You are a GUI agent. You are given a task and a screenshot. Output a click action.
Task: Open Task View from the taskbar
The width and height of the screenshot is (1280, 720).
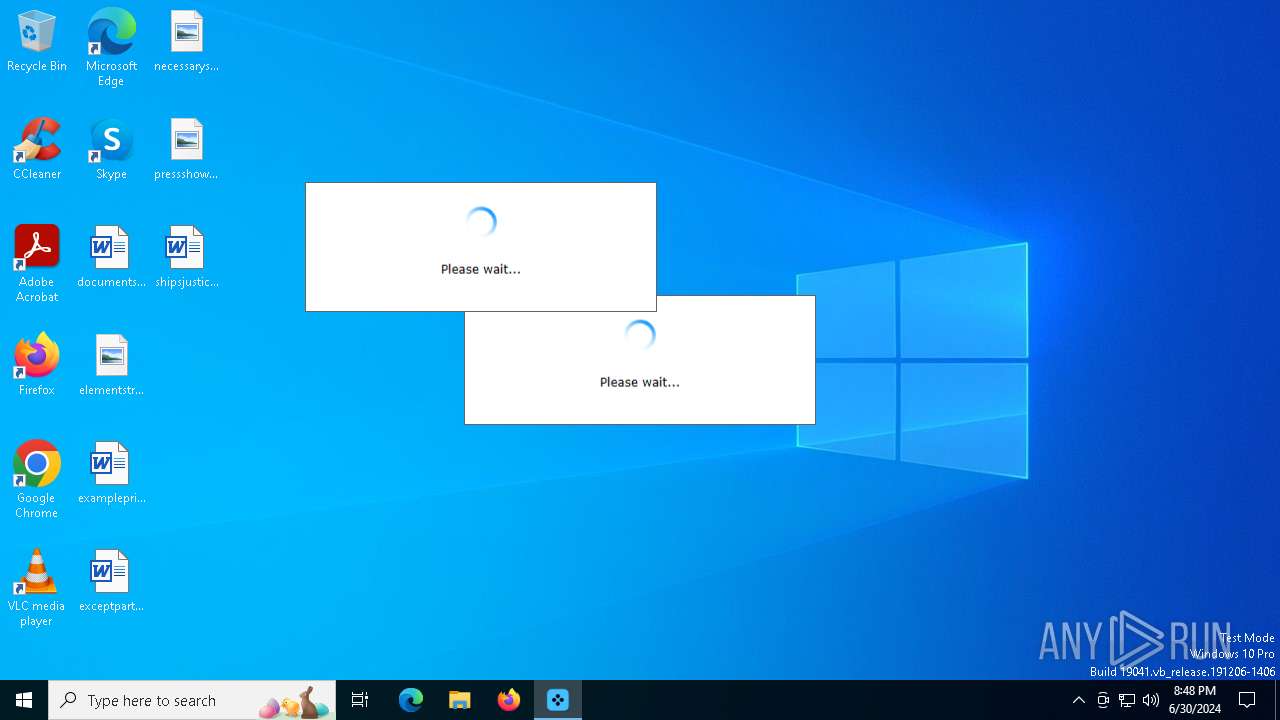[x=360, y=700]
